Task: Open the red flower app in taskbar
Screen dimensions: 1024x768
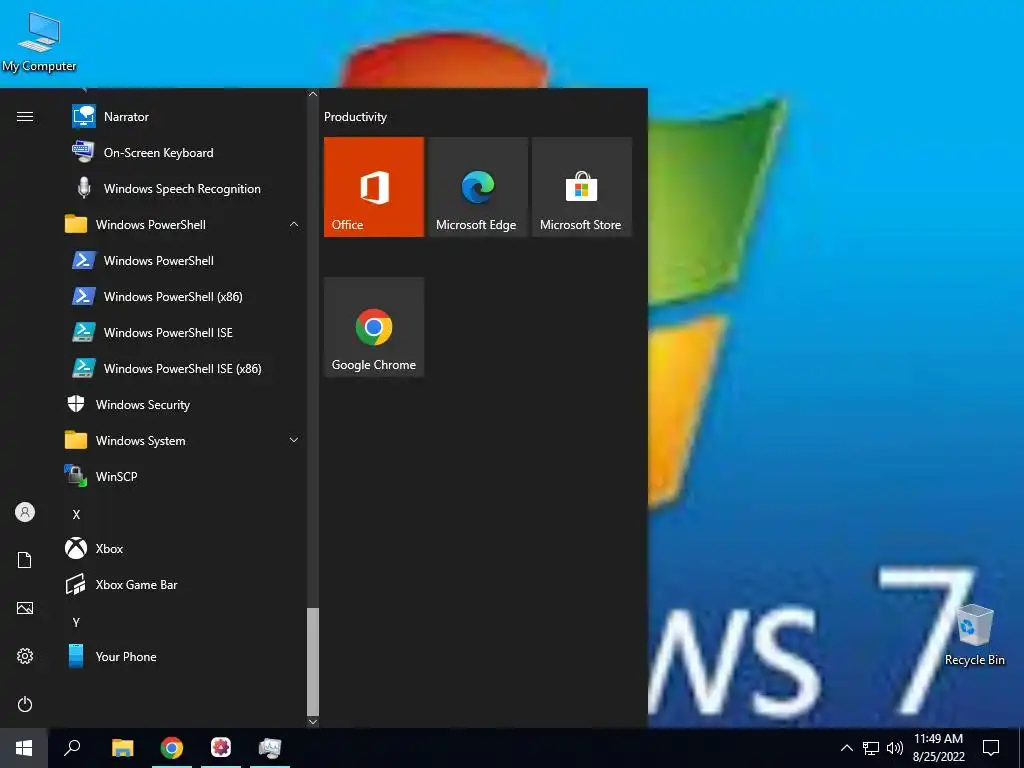Action: [221, 748]
